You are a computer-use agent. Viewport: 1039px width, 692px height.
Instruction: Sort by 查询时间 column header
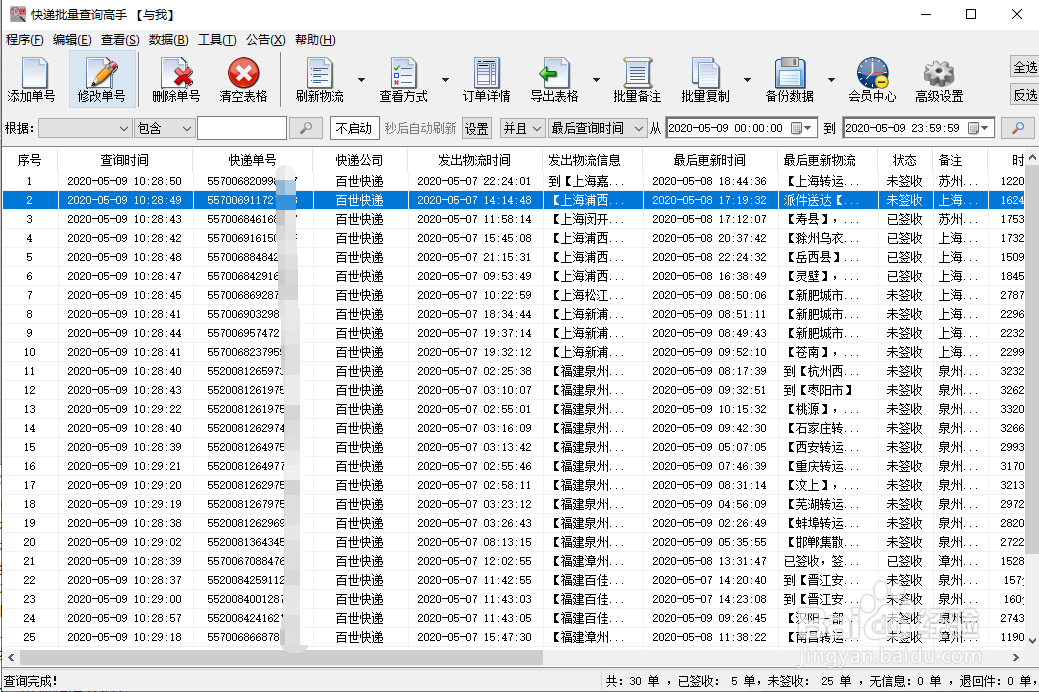[x=125, y=160]
